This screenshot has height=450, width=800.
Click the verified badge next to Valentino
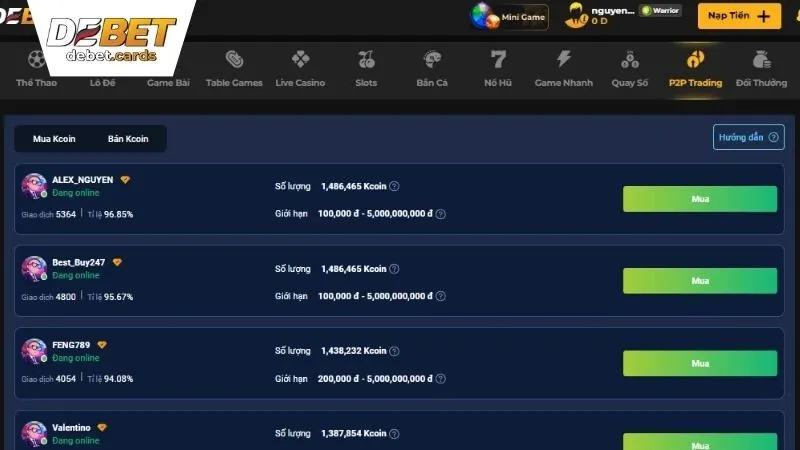pyautogui.click(x=102, y=428)
